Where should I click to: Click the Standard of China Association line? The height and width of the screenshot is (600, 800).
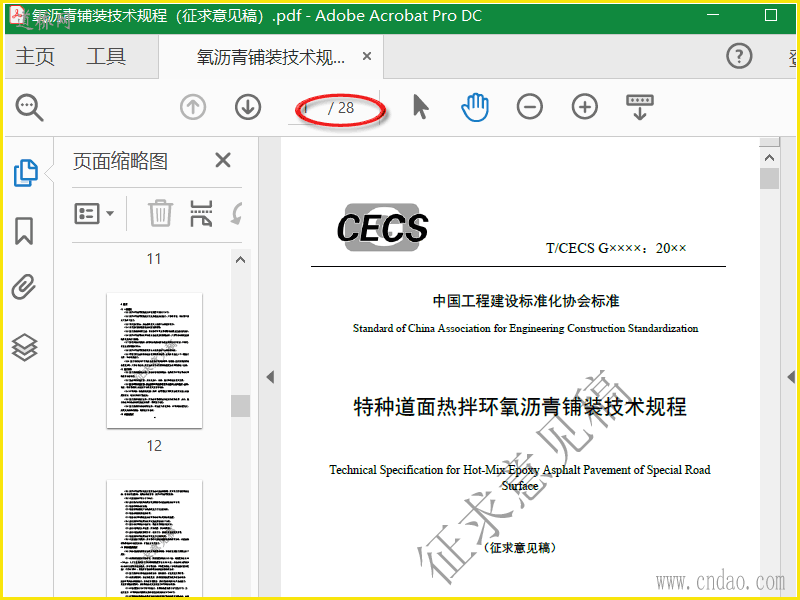526,329
